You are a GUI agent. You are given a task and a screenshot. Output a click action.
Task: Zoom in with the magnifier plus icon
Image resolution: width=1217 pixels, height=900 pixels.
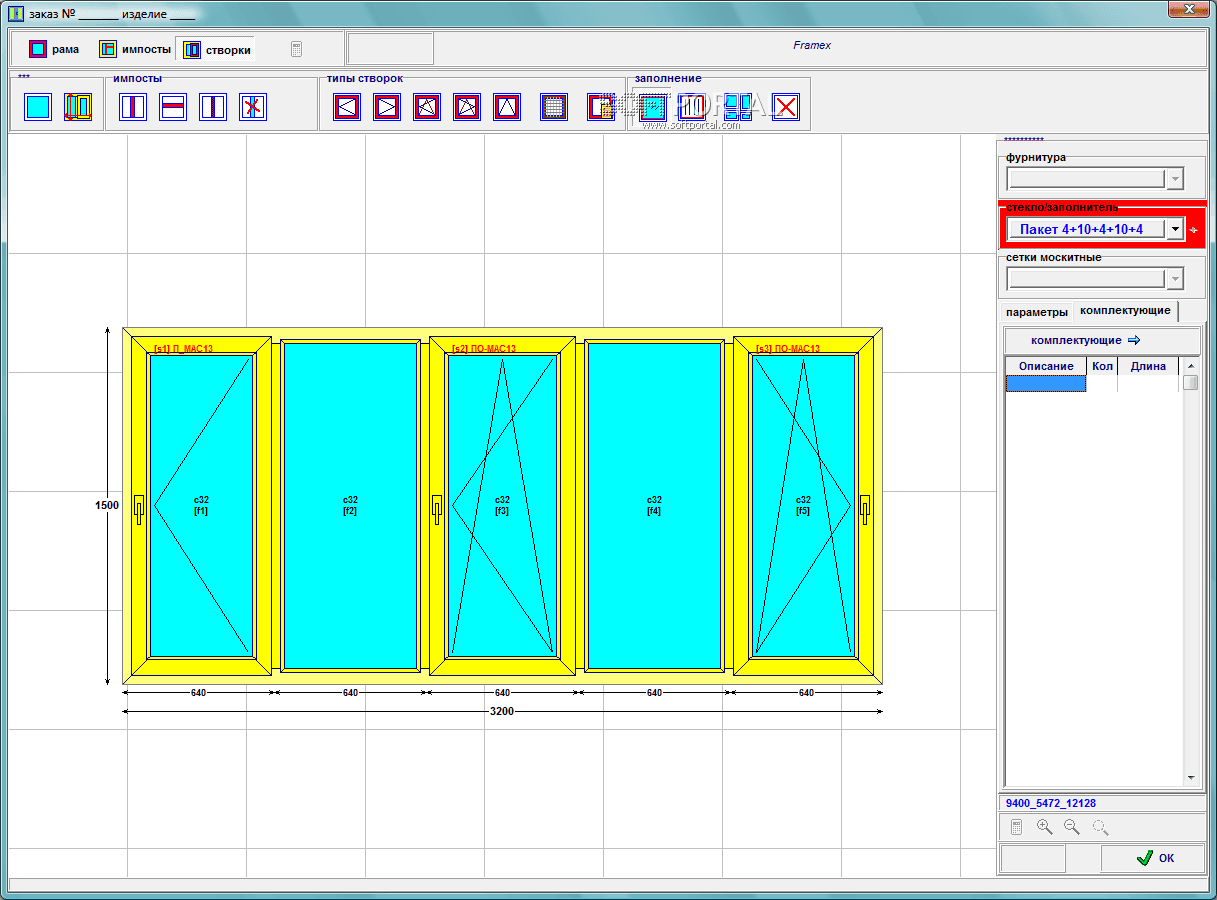1045,827
